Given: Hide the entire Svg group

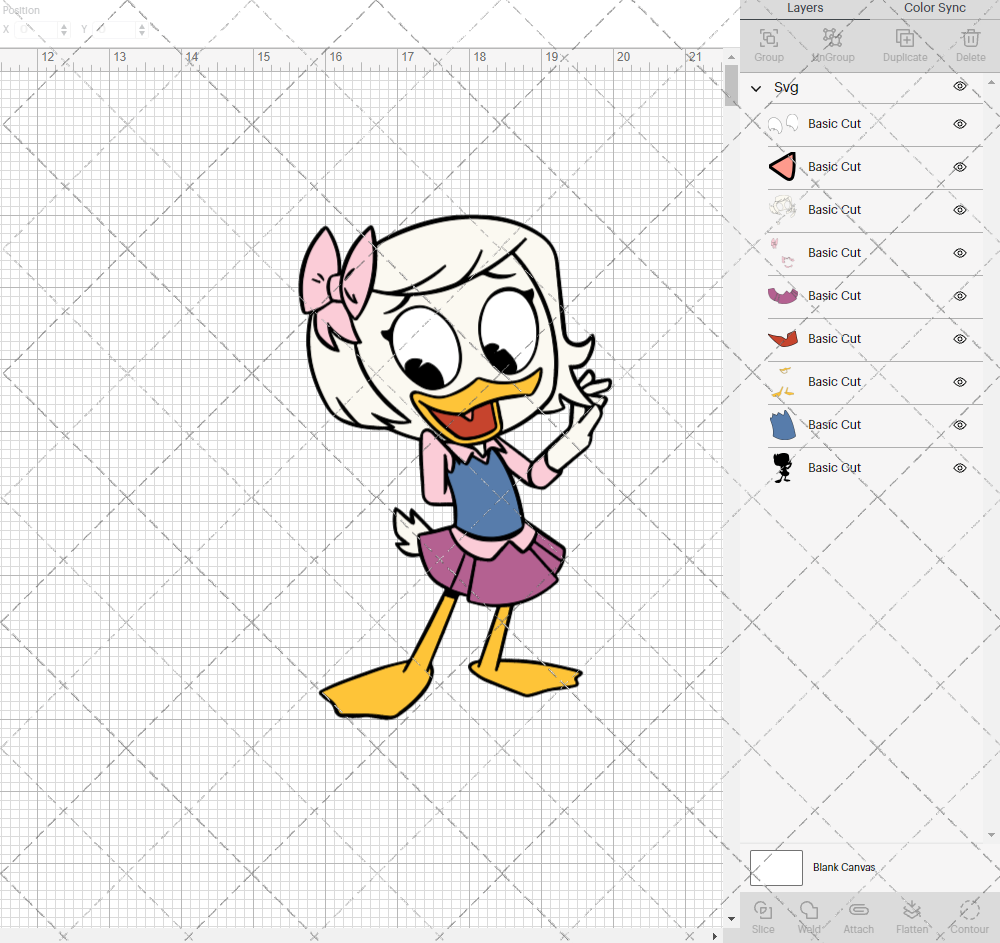Looking at the screenshot, I should (x=960, y=86).
